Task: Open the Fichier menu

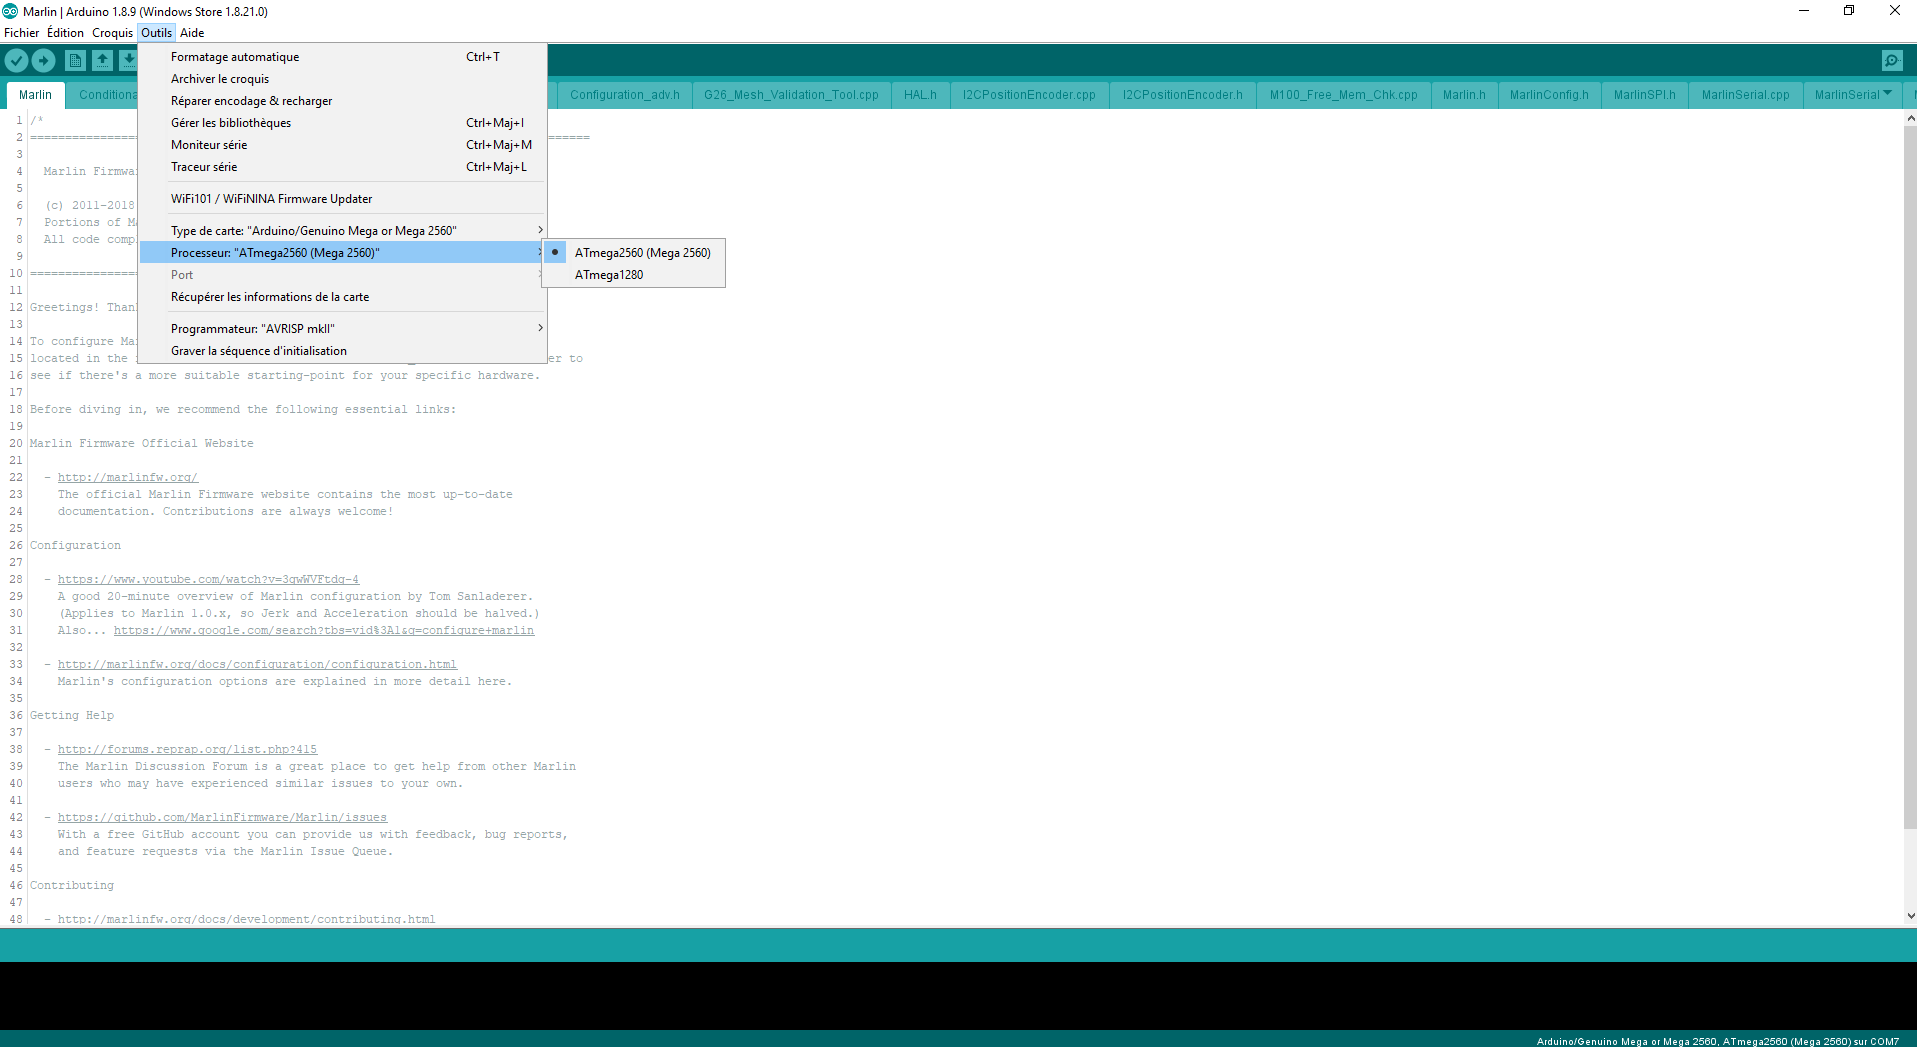Action: pos(22,33)
